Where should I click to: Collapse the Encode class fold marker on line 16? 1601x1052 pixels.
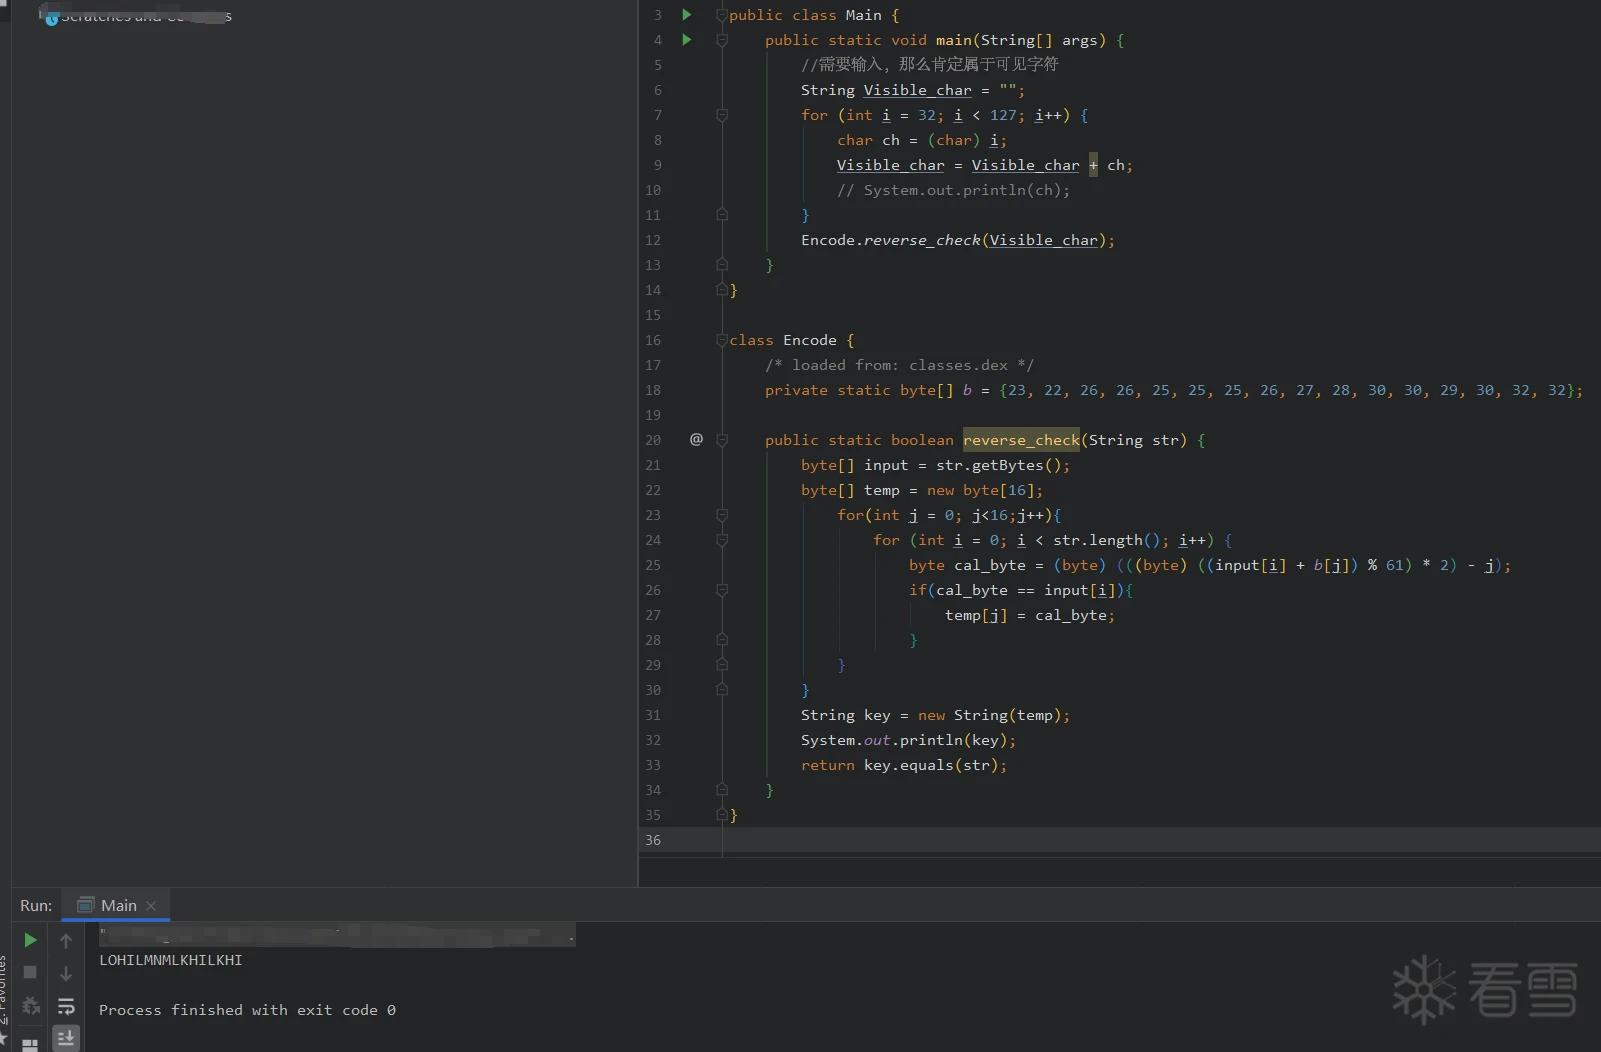(x=722, y=340)
